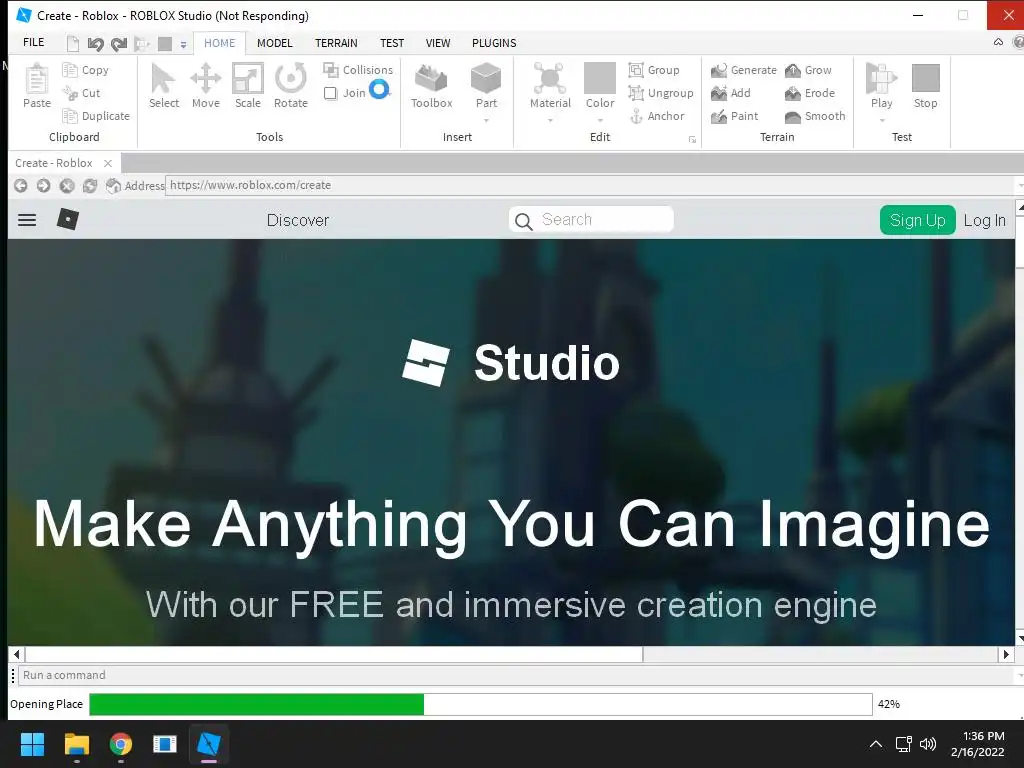The width and height of the screenshot is (1024, 768).
Task: Open File Explorer from taskbar
Action: pyautogui.click(x=76, y=744)
